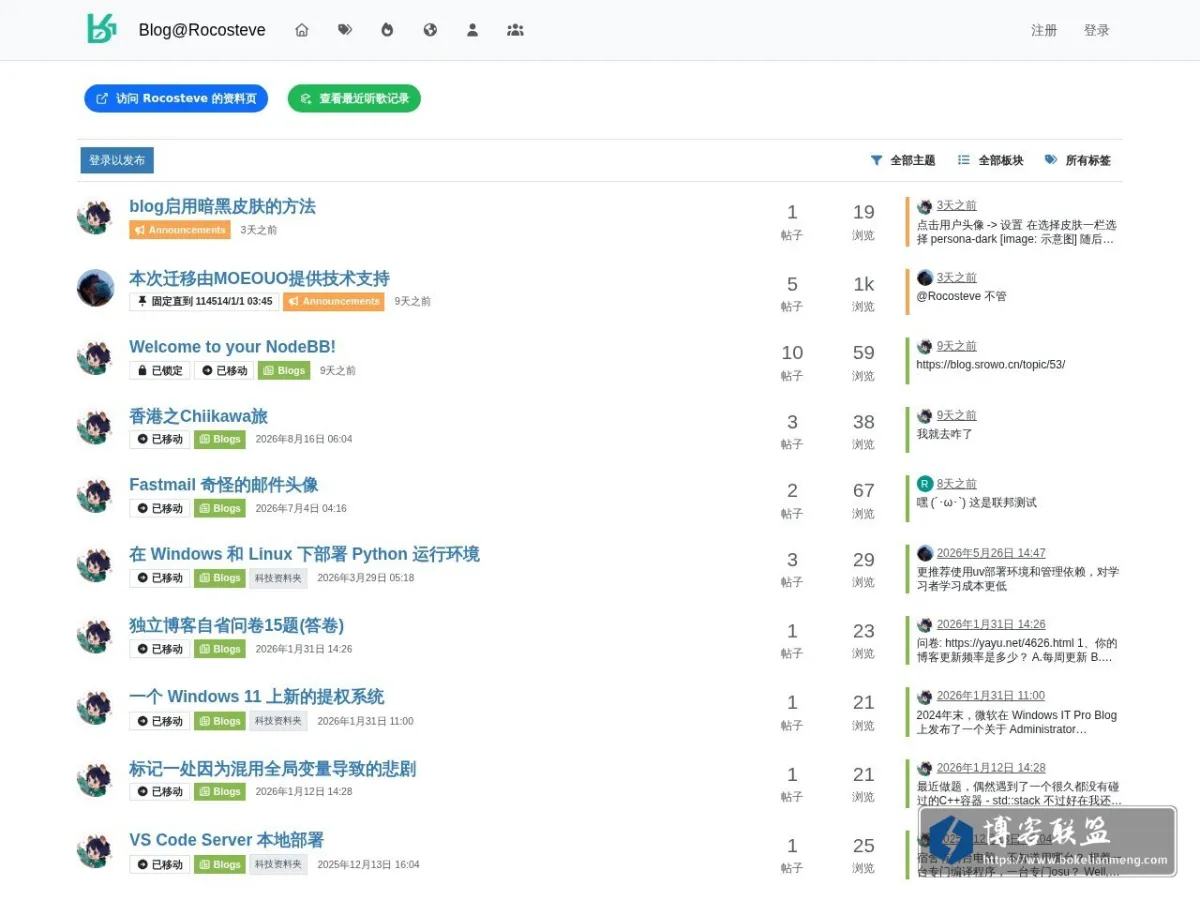Click Announcements tag under blog启用暗黑皮肤的方法
Image resolution: width=1200 pixels, height=900 pixels.
point(180,230)
